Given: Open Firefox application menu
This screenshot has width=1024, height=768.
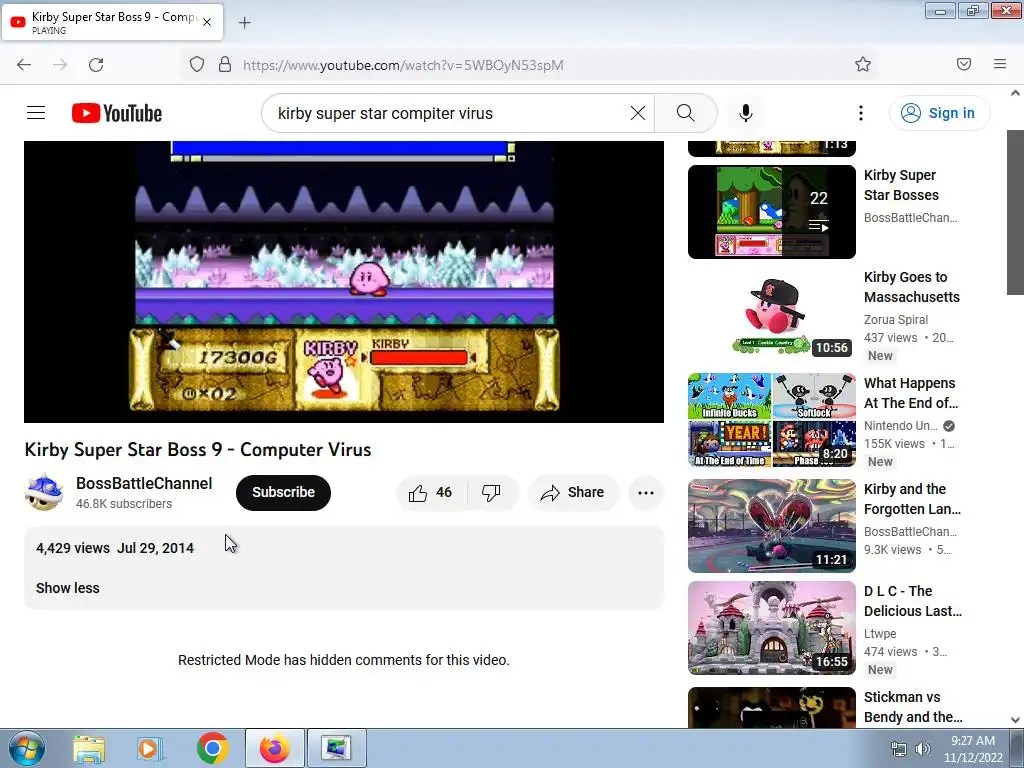Looking at the screenshot, I should pos(1000,64).
